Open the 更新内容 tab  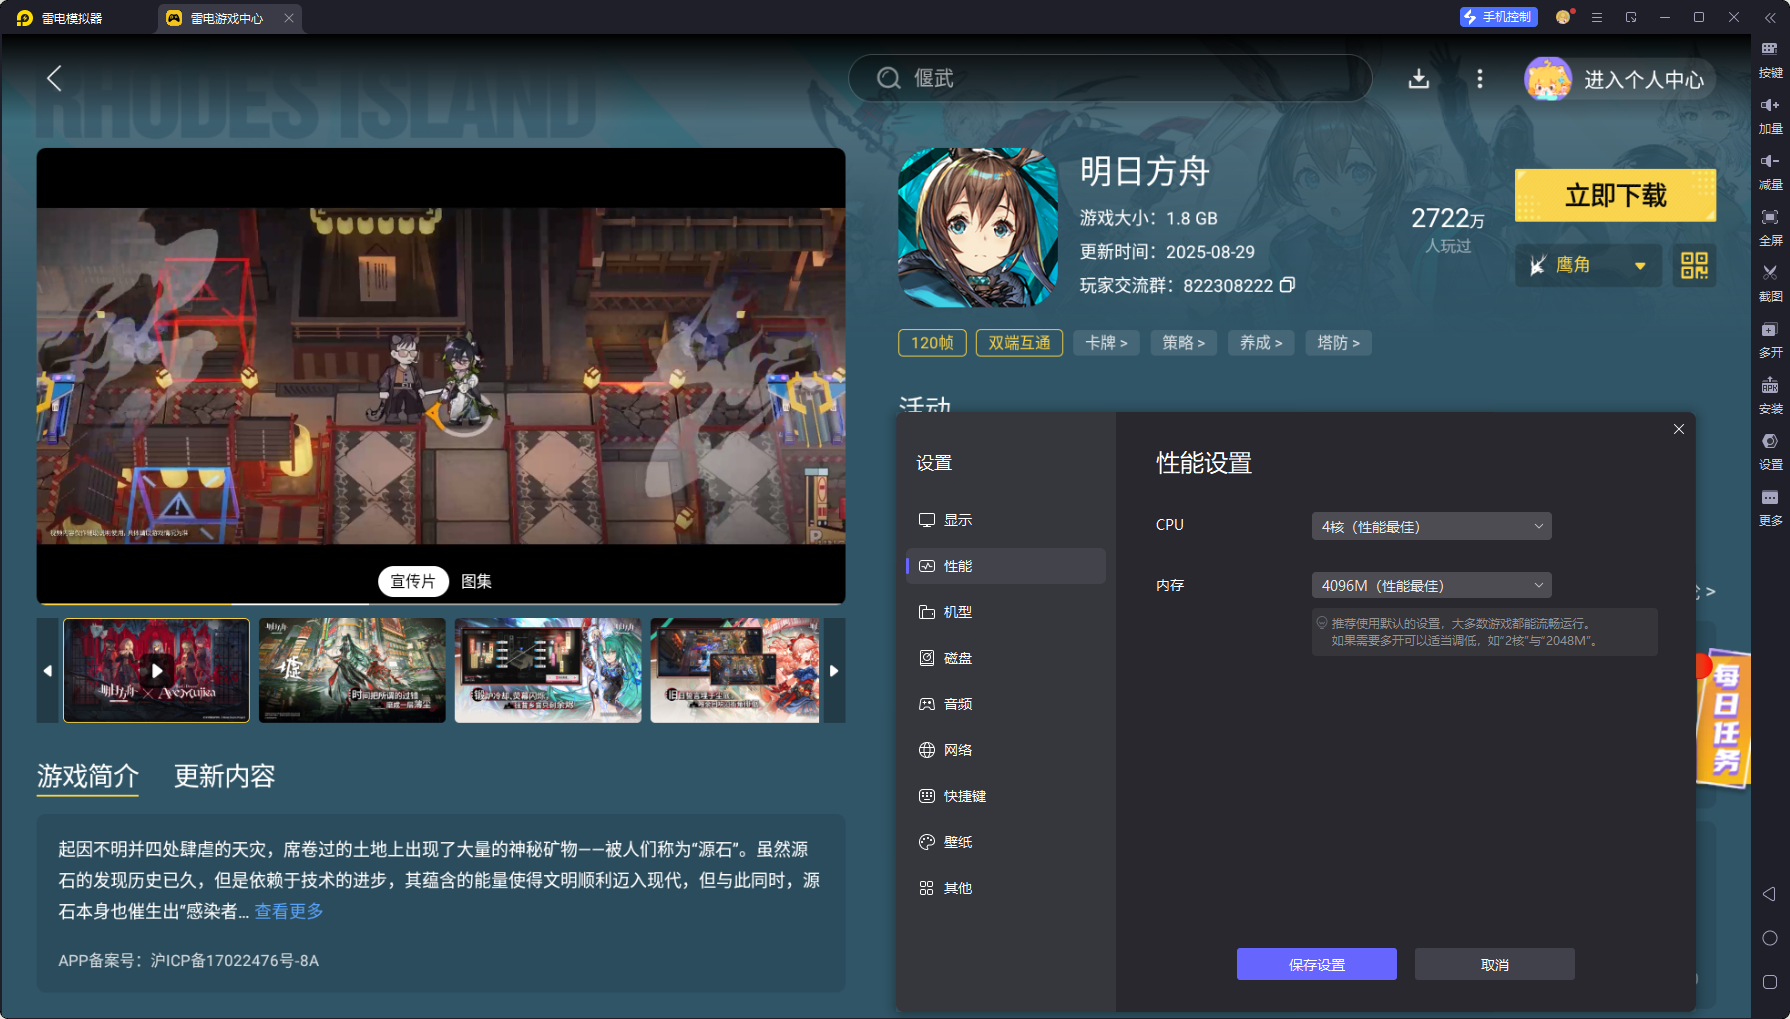[225, 776]
